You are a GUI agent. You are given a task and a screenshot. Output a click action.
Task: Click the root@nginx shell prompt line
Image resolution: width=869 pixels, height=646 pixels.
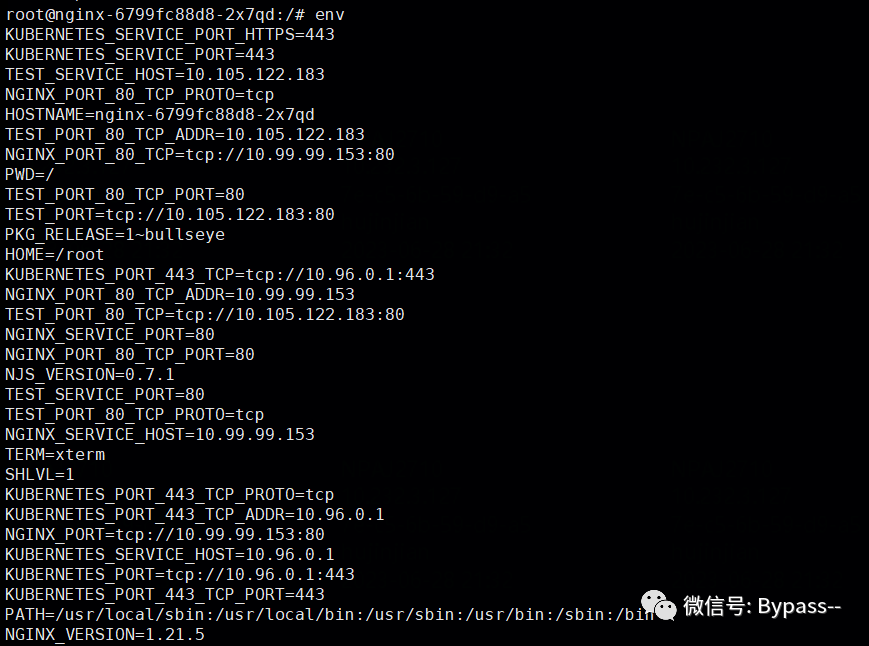(x=175, y=14)
